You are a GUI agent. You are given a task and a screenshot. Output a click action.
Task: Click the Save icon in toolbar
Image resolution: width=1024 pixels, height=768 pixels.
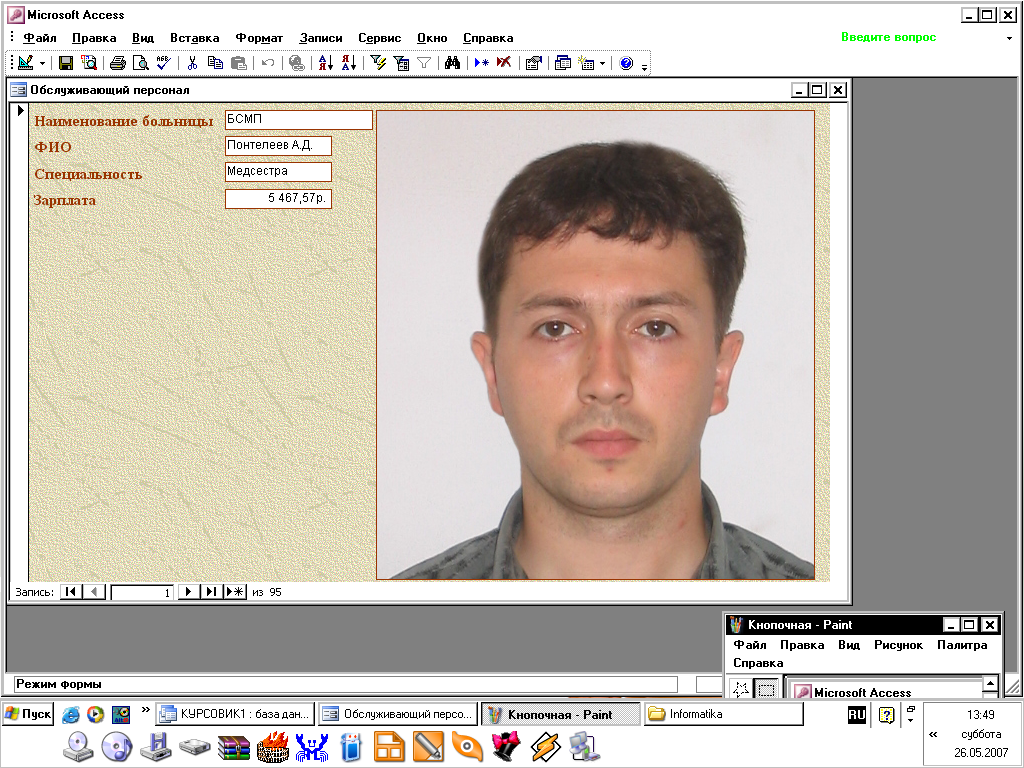pos(66,63)
